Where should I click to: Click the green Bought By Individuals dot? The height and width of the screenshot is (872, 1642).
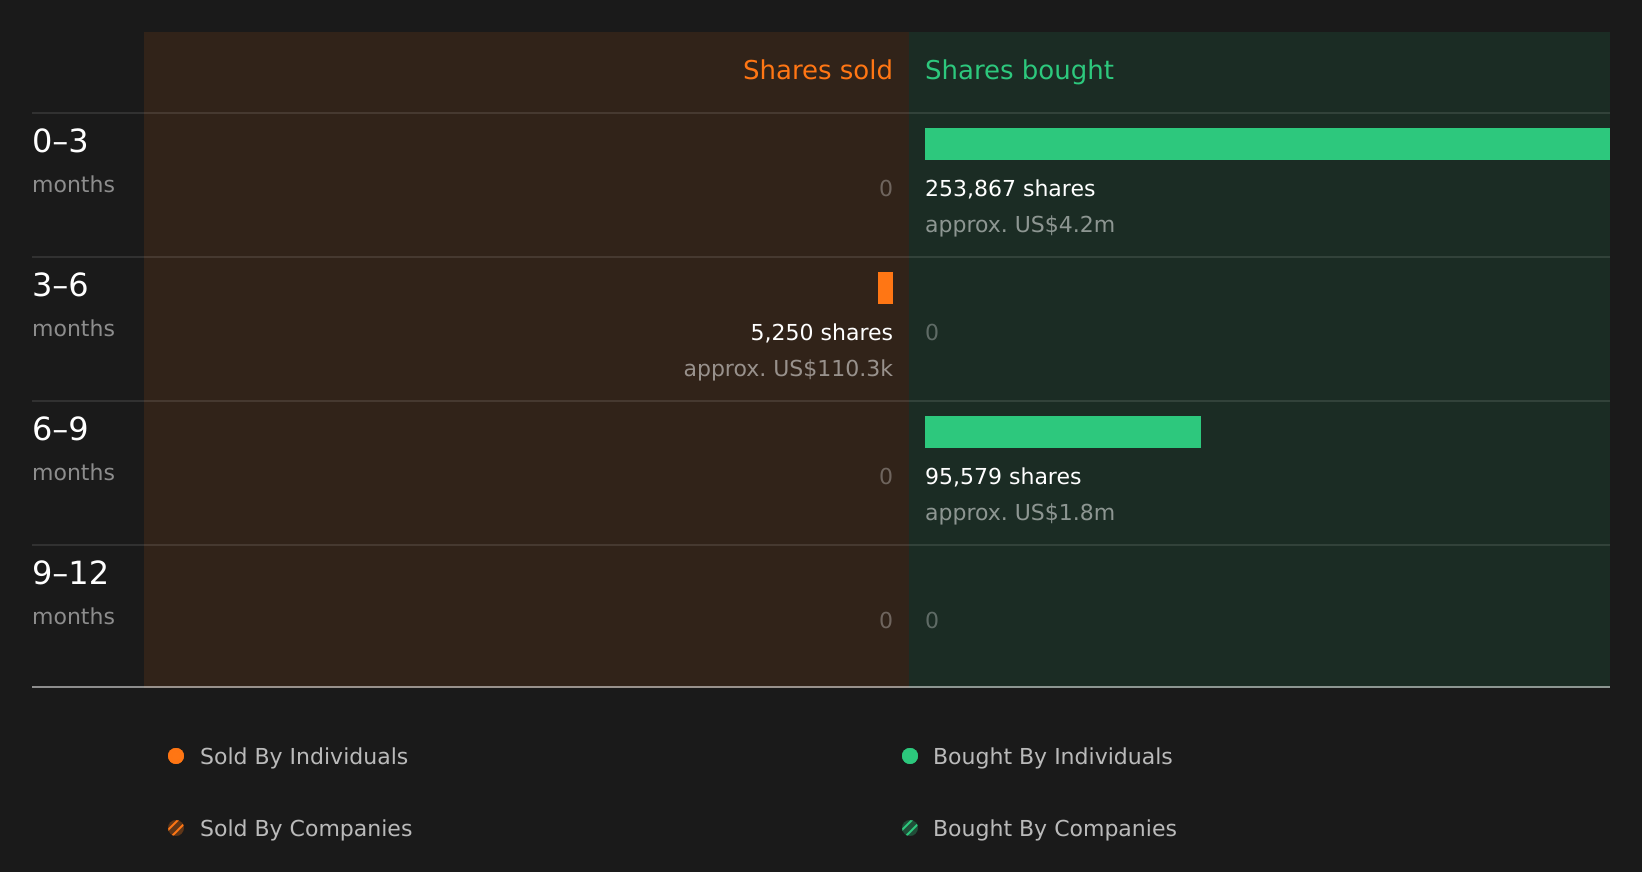click(910, 756)
